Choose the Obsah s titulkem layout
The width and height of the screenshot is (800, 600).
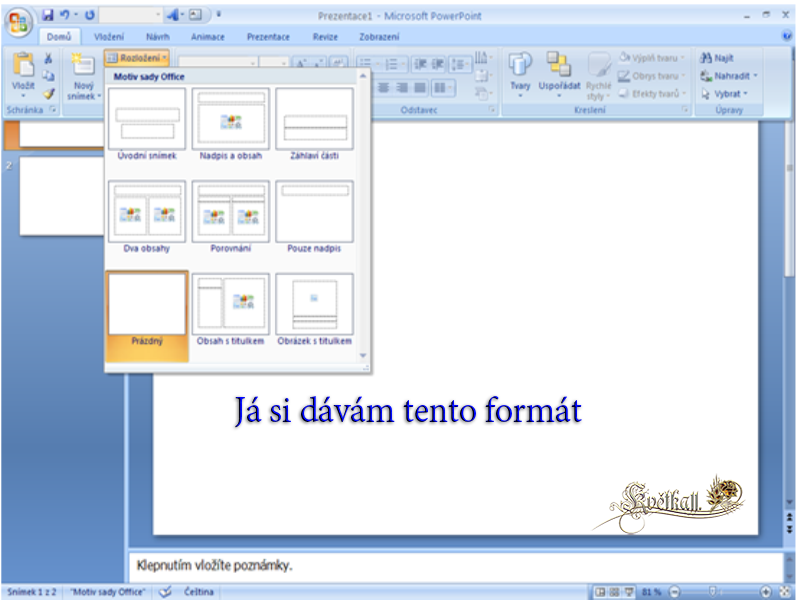[x=231, y=310]
